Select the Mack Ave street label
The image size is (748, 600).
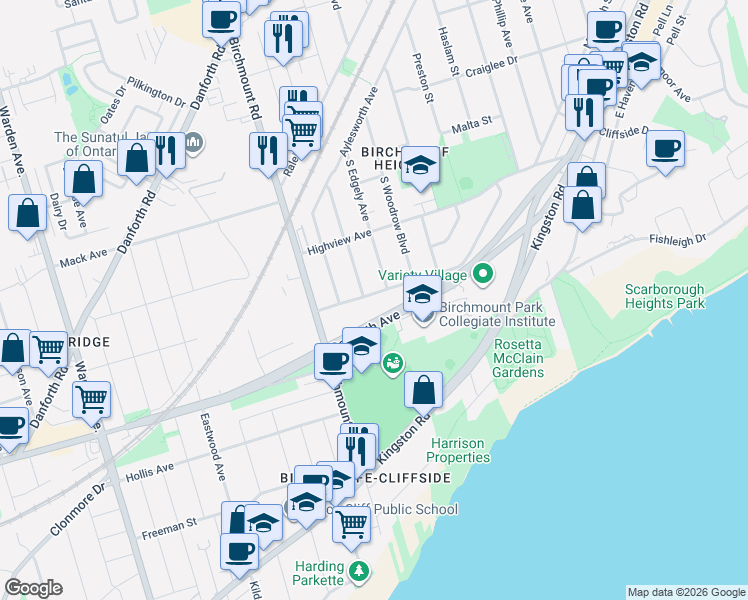click(x=83, y=258)
